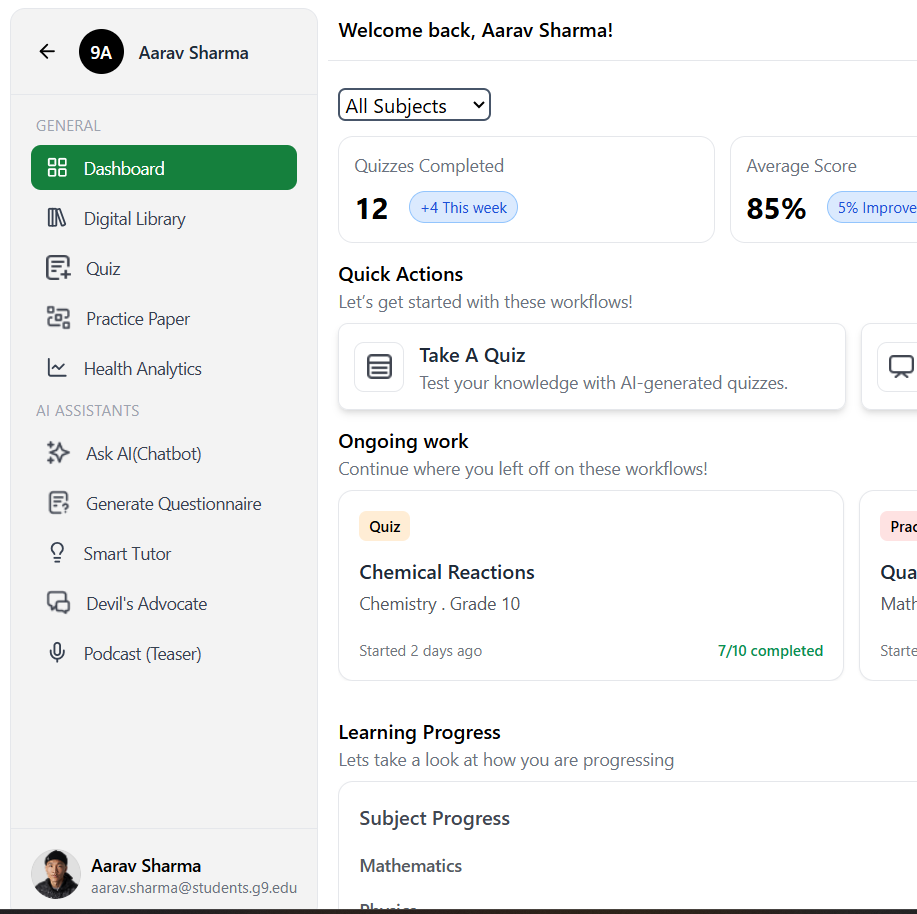Click the Digital Library books icon
The height and width of the screenshot is (914, 917).
click(57, 218)
